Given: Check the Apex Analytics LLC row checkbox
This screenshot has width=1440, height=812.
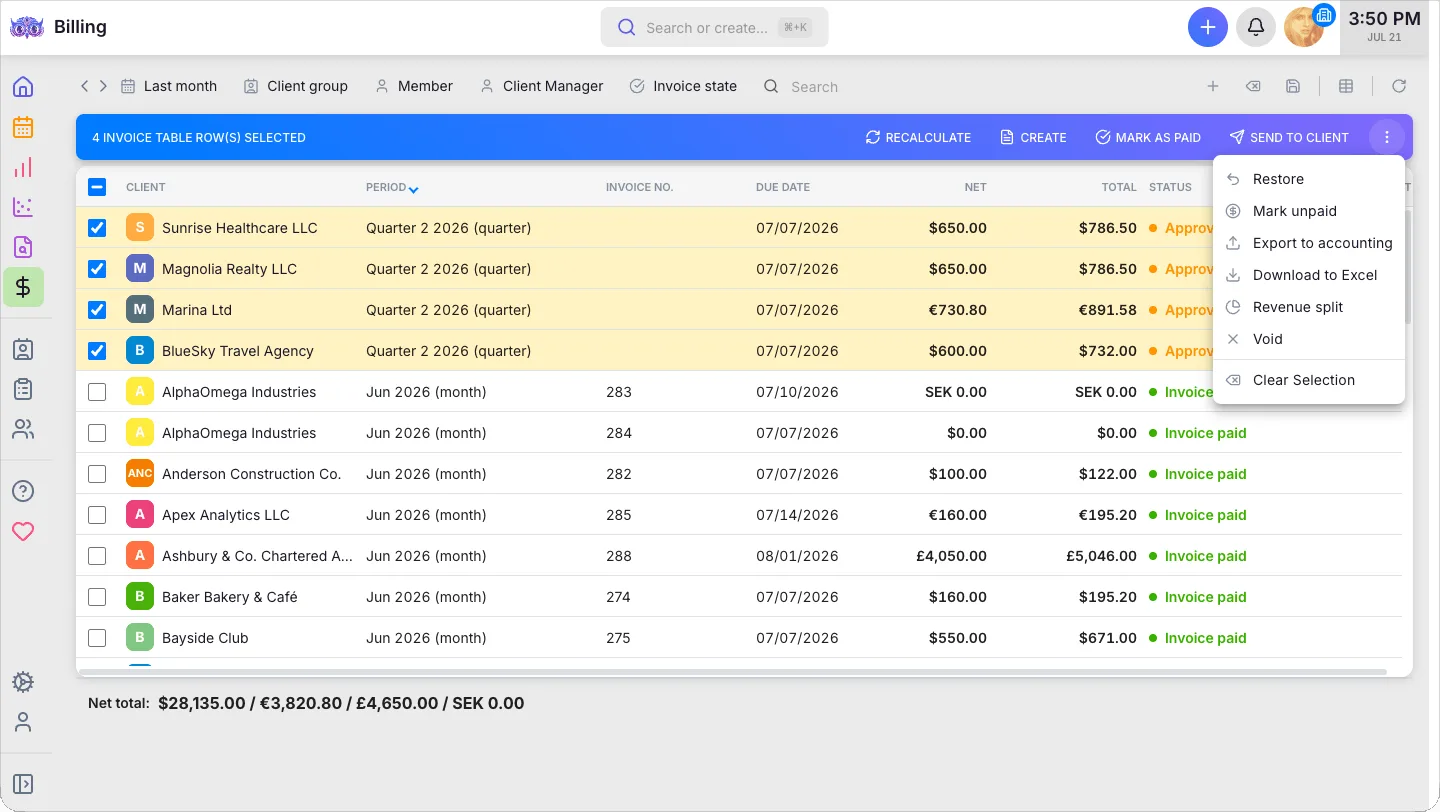Looking at the screenshot, I should 97,515.
